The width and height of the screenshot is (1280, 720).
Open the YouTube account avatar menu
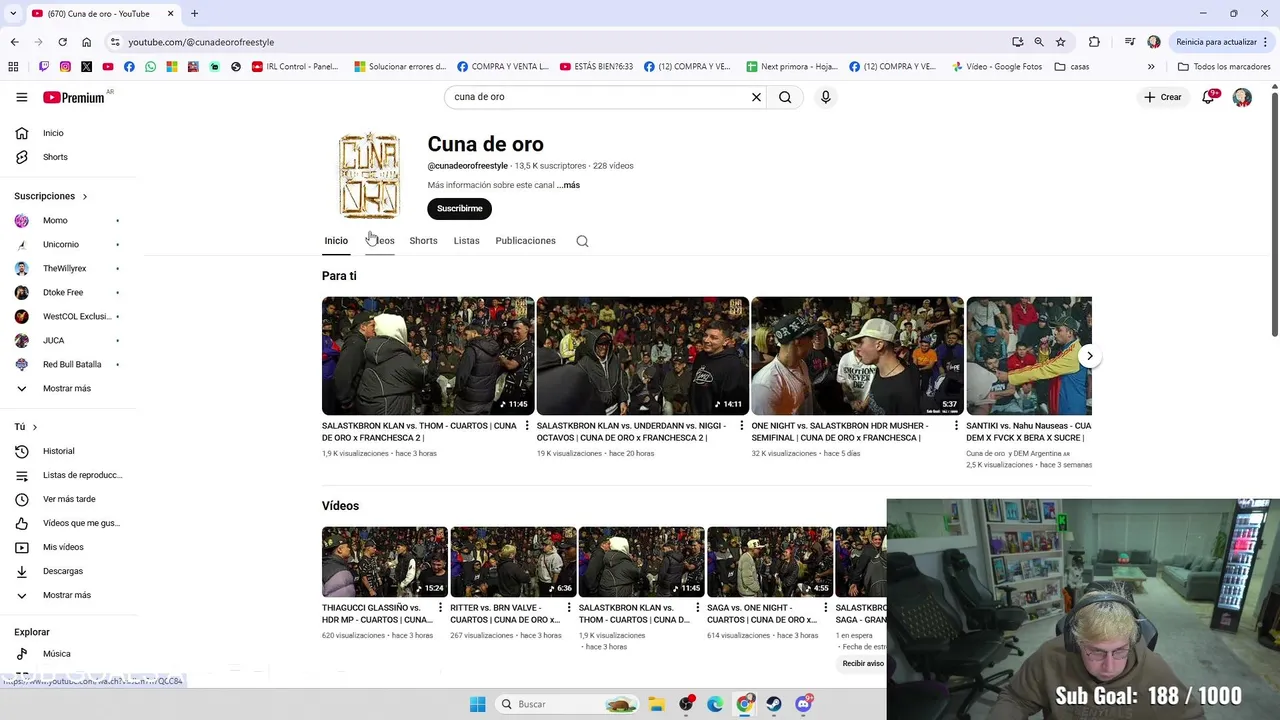point(1242,97)
